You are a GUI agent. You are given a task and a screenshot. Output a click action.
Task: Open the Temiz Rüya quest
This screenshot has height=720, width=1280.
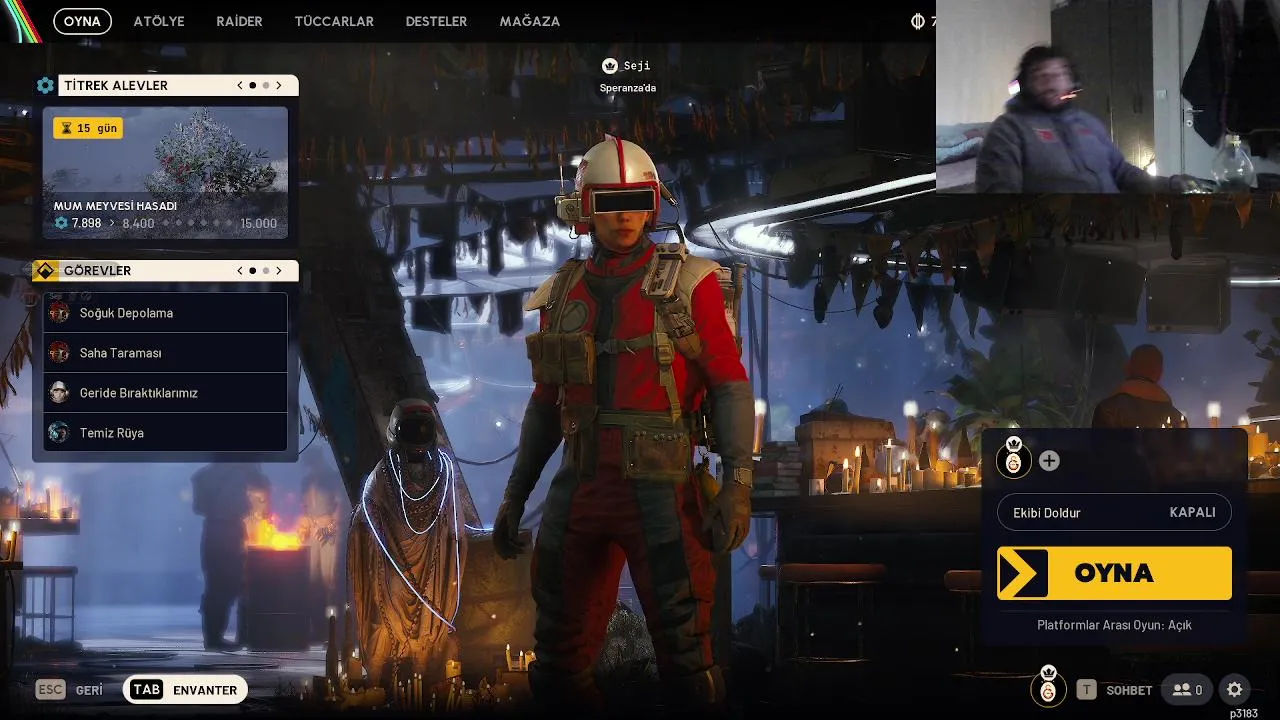165,433
